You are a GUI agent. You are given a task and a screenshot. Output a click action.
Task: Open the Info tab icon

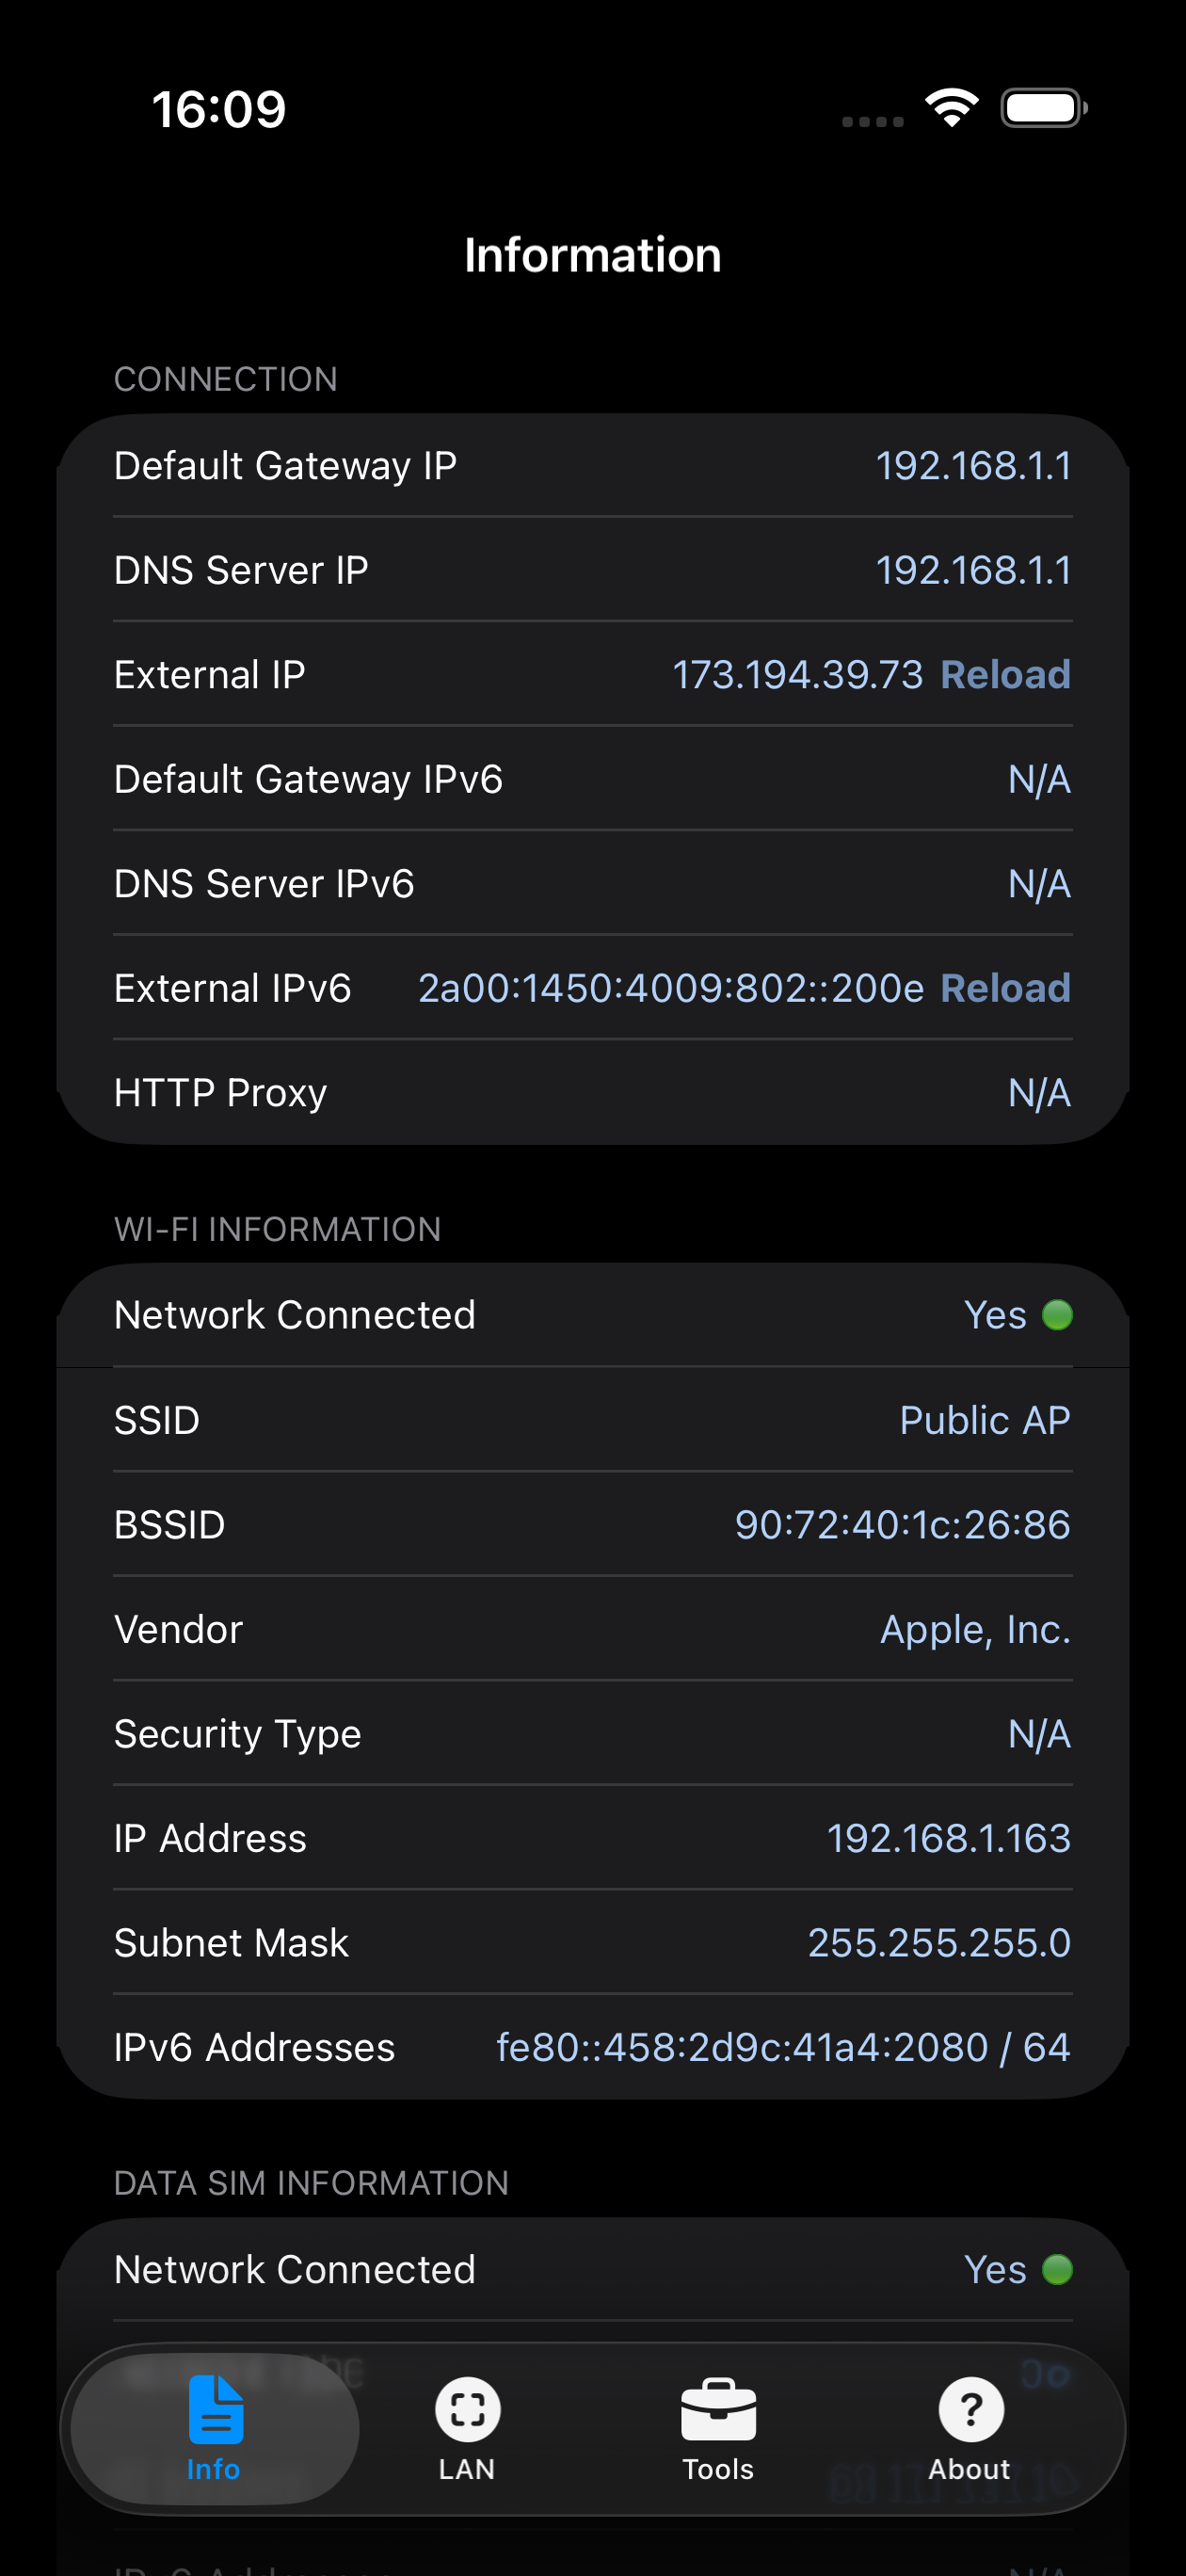(x=215, y=2409)
